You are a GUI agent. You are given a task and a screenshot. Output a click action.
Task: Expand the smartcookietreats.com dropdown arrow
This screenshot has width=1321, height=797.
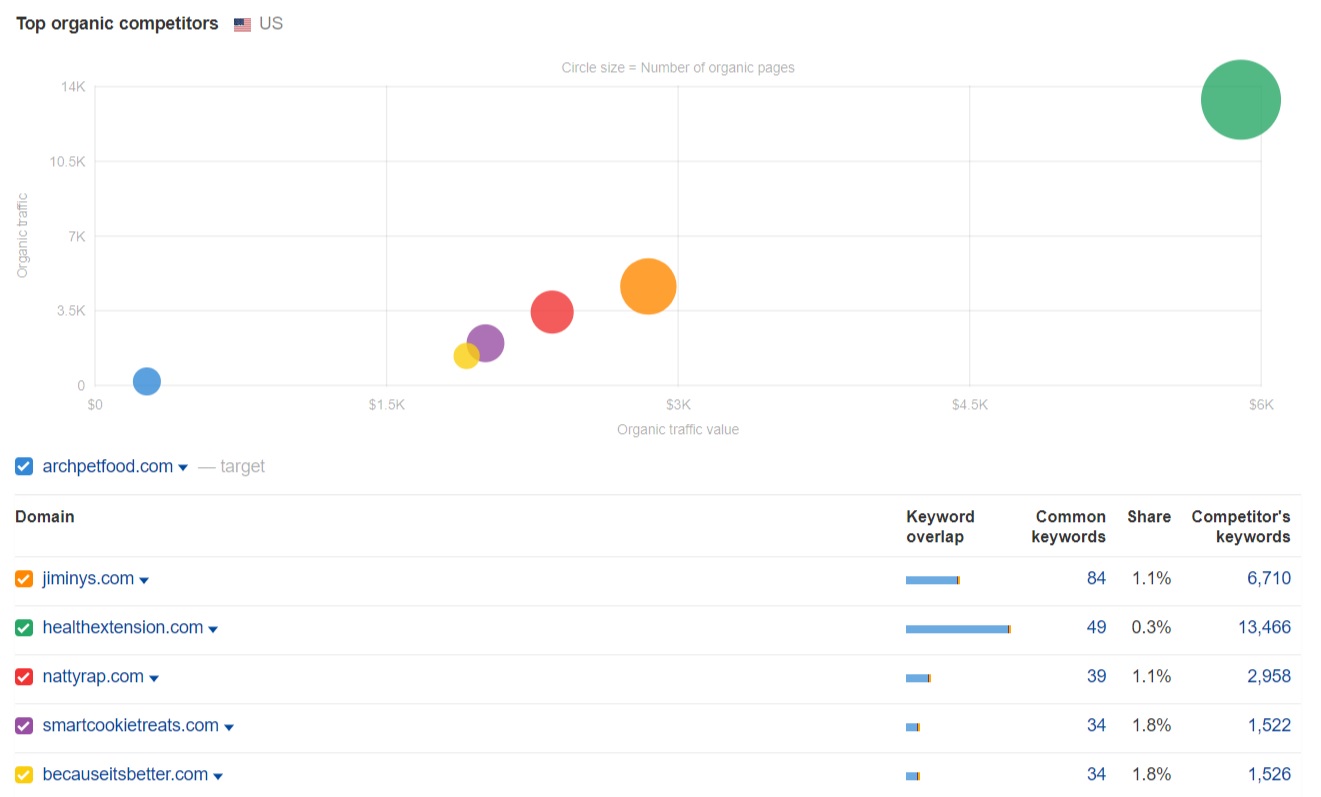(x=229, y=728)
